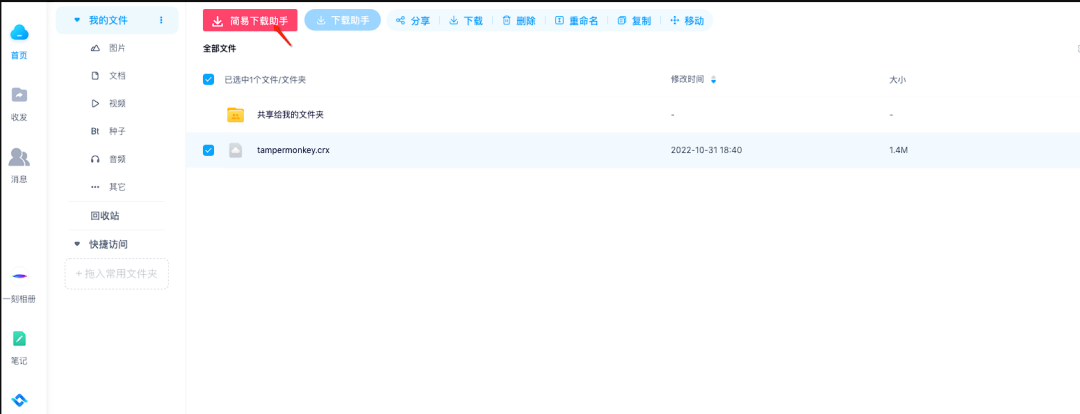Click the 拖入常用文件夹 drop box
Viewport: 1080px width, 414px height.
pos(116,273)
